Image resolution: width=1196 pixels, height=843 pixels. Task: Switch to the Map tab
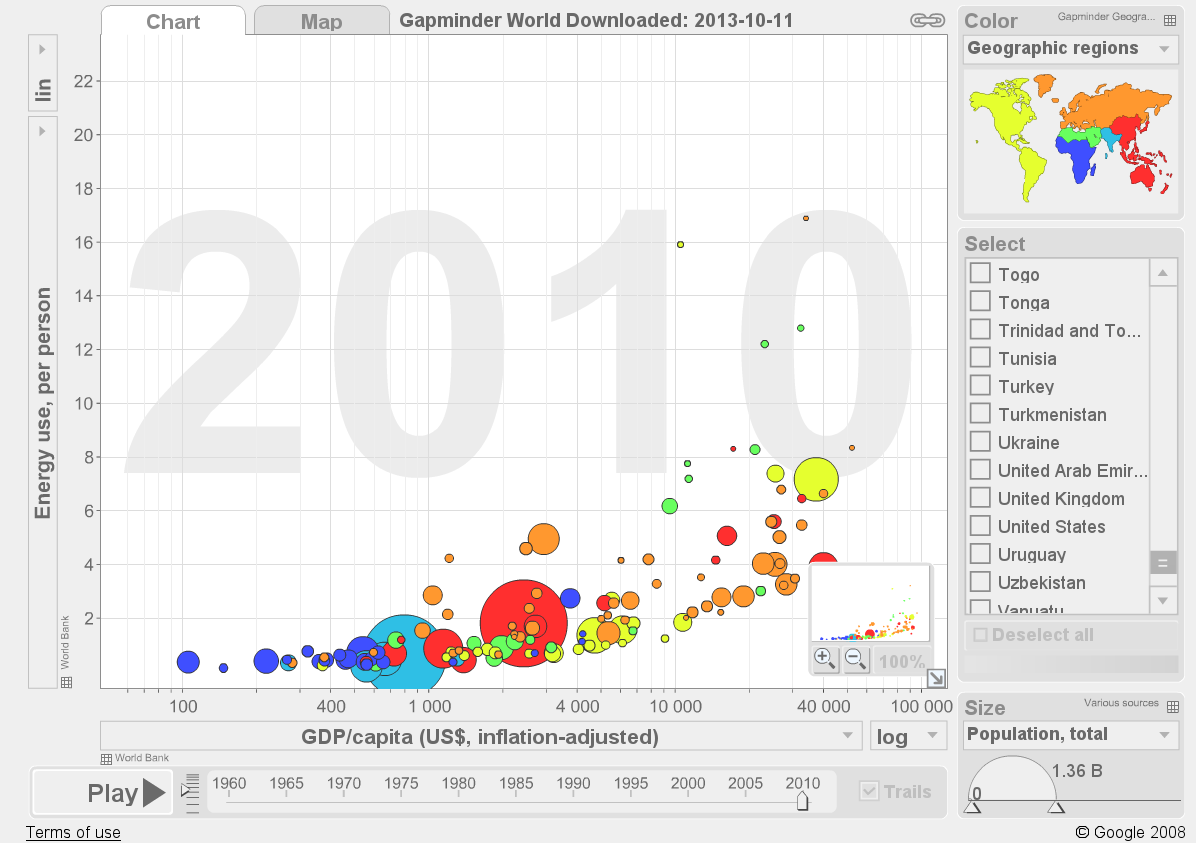321,21
